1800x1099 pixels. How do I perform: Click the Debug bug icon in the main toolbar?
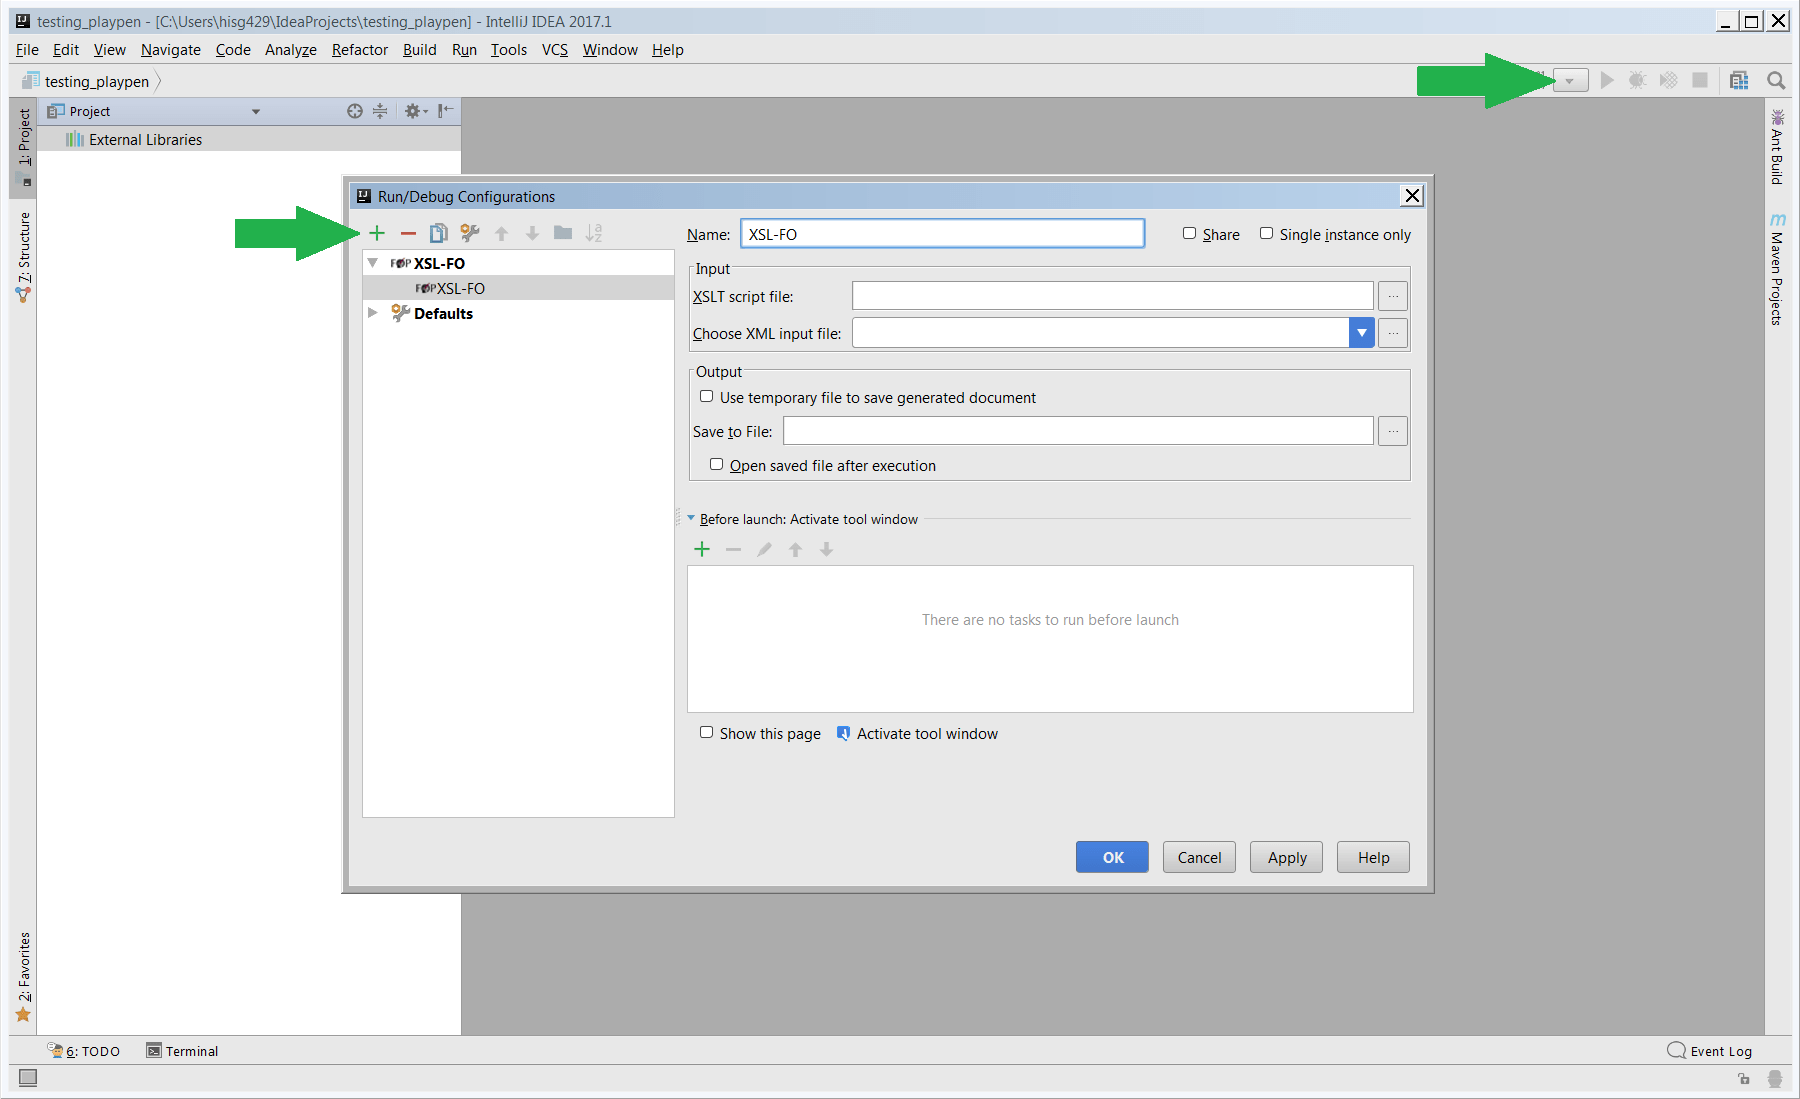click(x=1637, y=80)
